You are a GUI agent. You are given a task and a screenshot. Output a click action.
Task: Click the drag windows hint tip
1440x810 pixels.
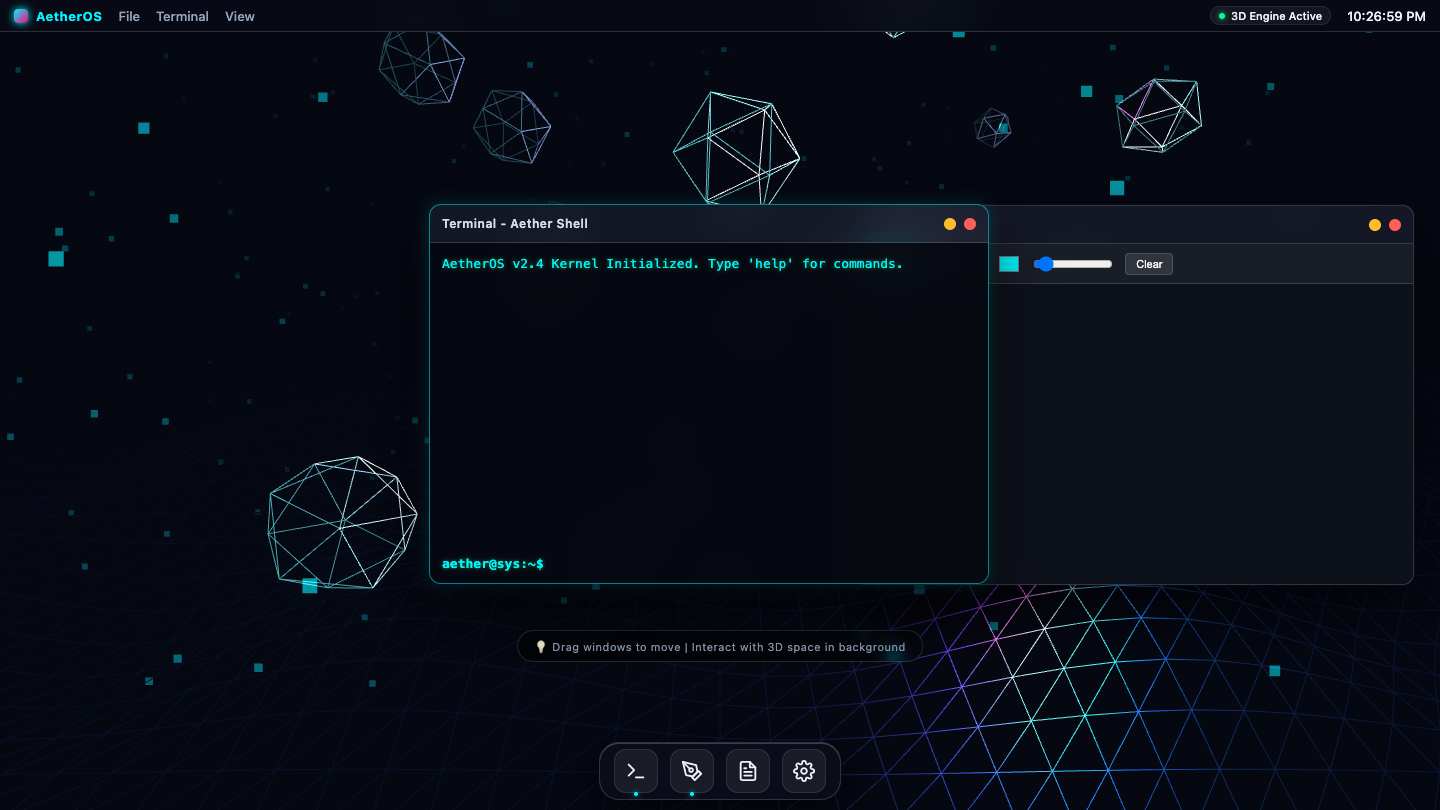(x=720, y=647)
